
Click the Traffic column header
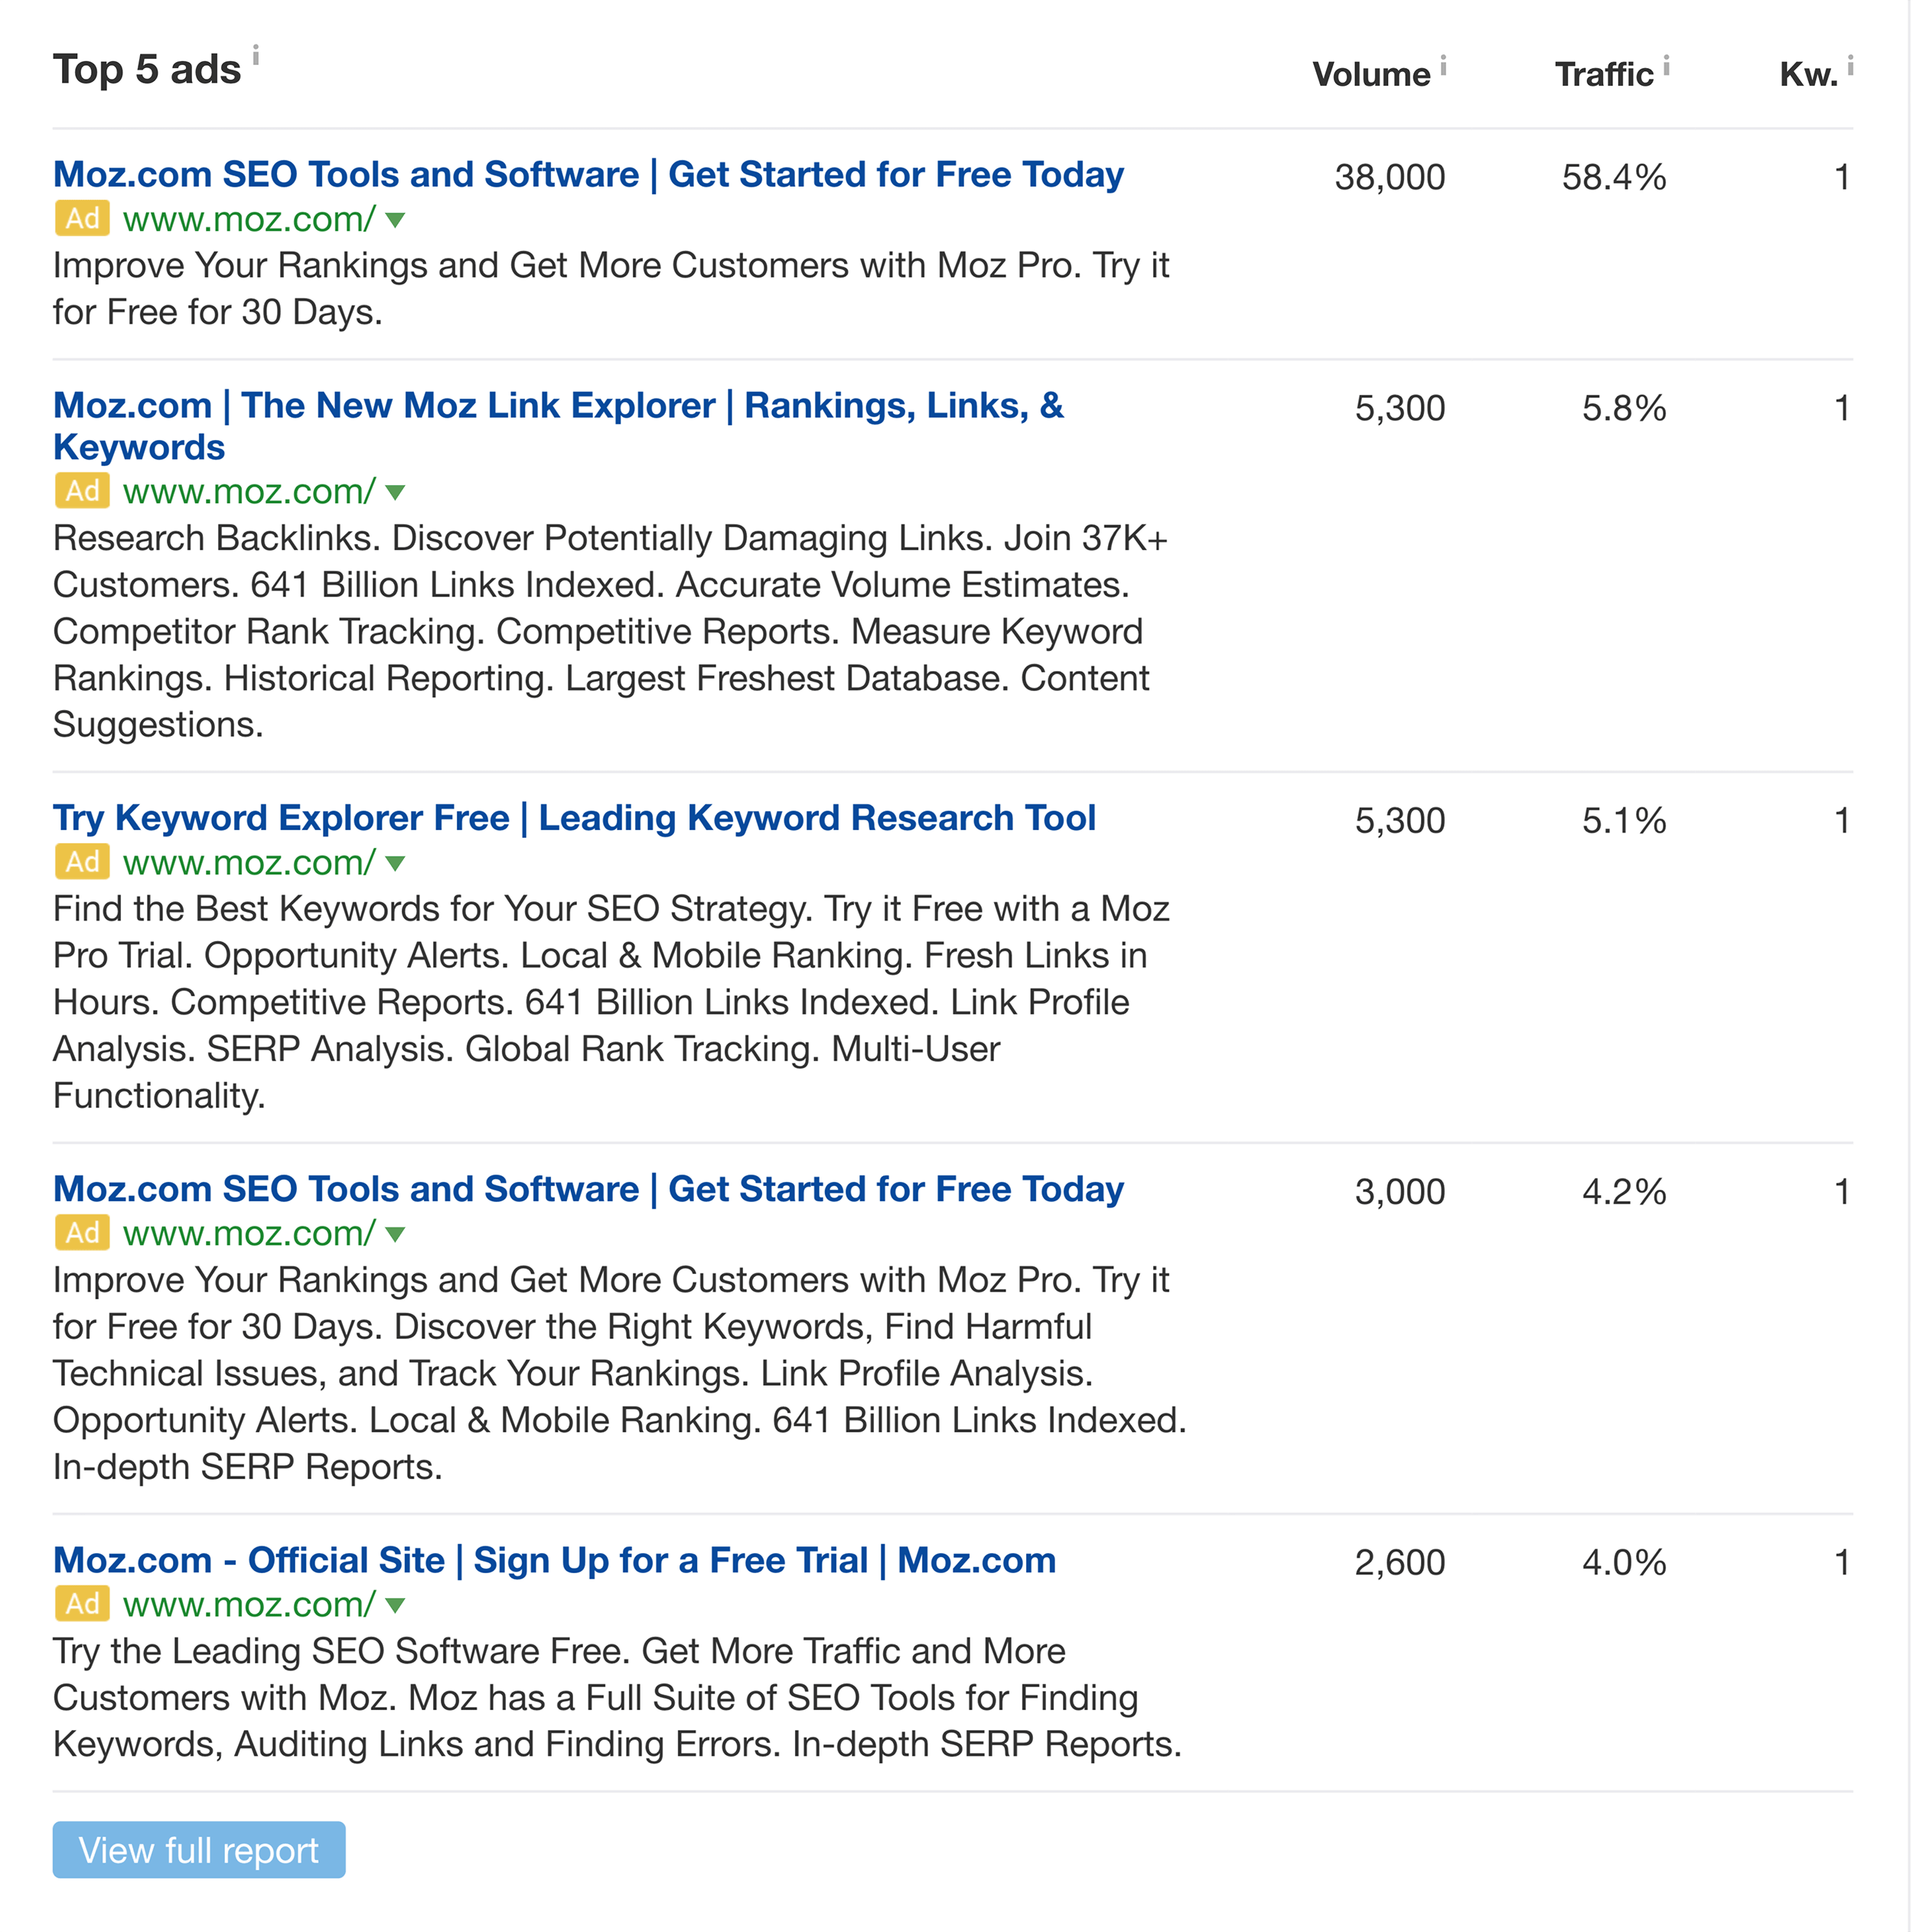(1604, 74)
